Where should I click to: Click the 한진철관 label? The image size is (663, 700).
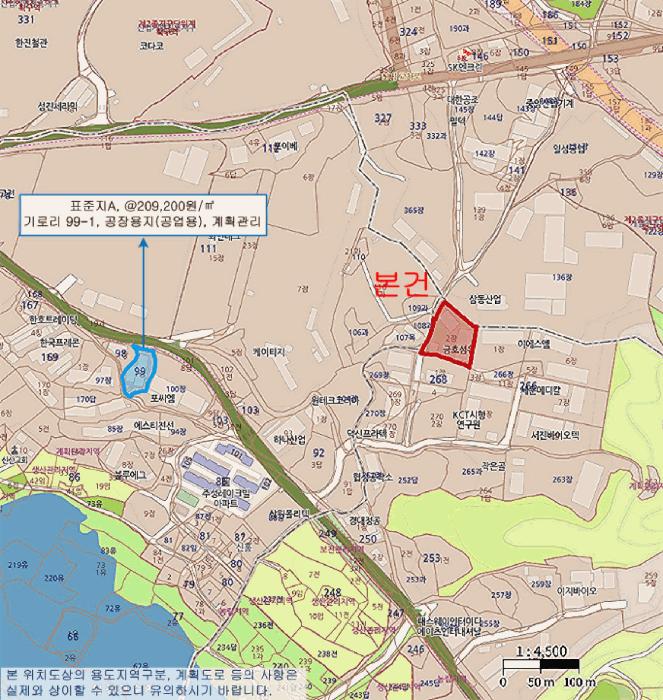coord(31,43)
